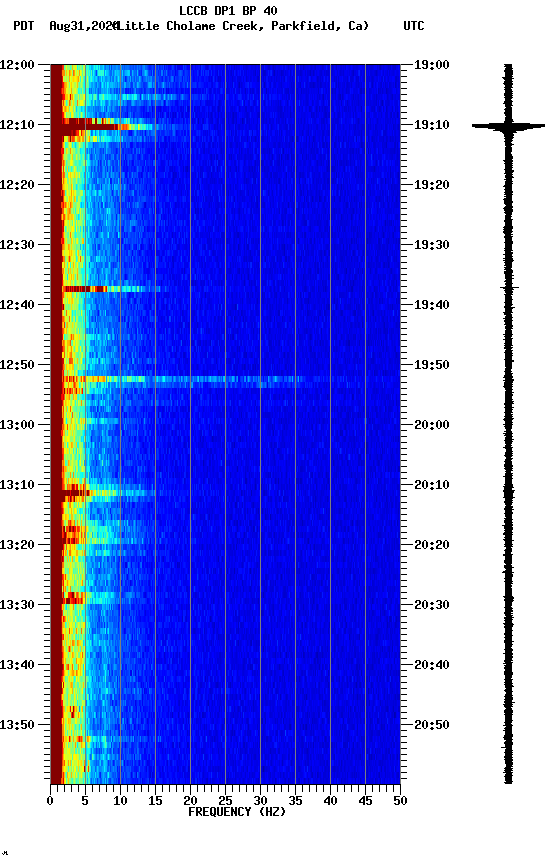Image resolution: width=552 pixels, height=864 pixels.
Task: Click the '30' frequency axis tick label
Action: pyautogui.click(x=260, y=801)
